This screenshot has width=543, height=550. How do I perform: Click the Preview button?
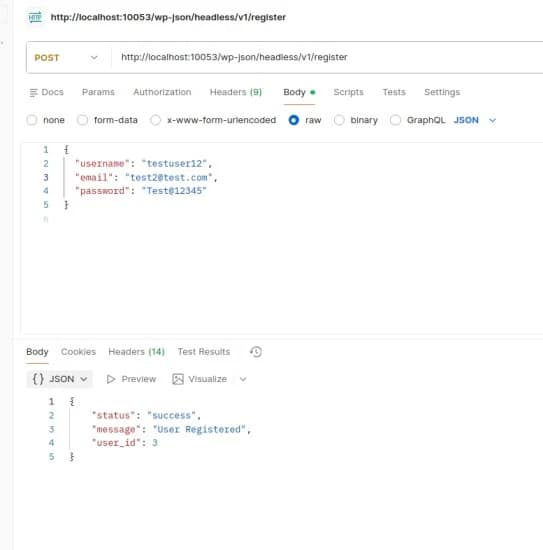click(131, 379)
